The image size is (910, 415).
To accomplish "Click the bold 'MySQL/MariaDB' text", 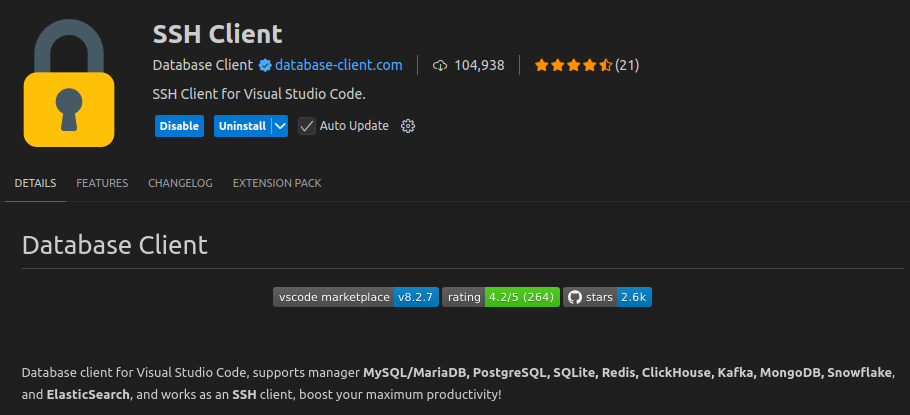I will click(x=415, y=373).
